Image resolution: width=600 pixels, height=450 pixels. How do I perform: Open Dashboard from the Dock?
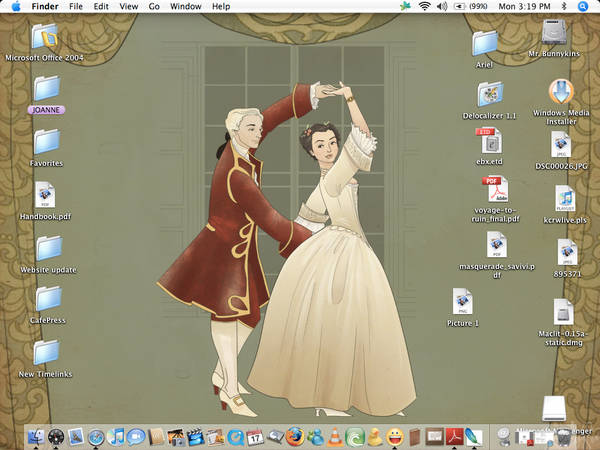coord(56,437)
